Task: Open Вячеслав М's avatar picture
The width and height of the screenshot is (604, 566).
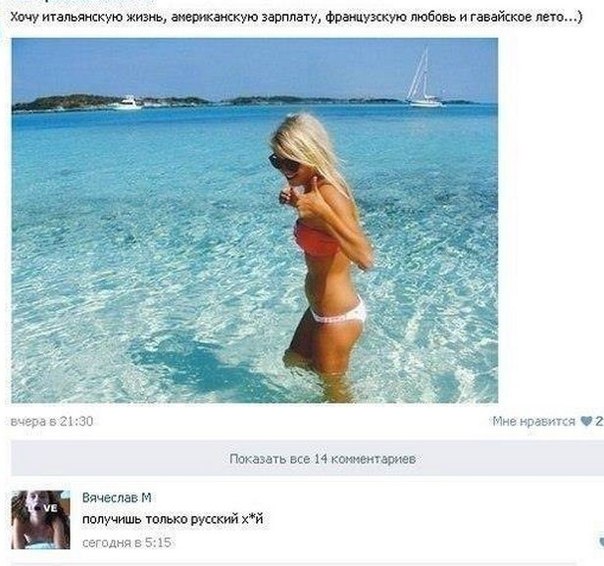Action: click(41, 519)
